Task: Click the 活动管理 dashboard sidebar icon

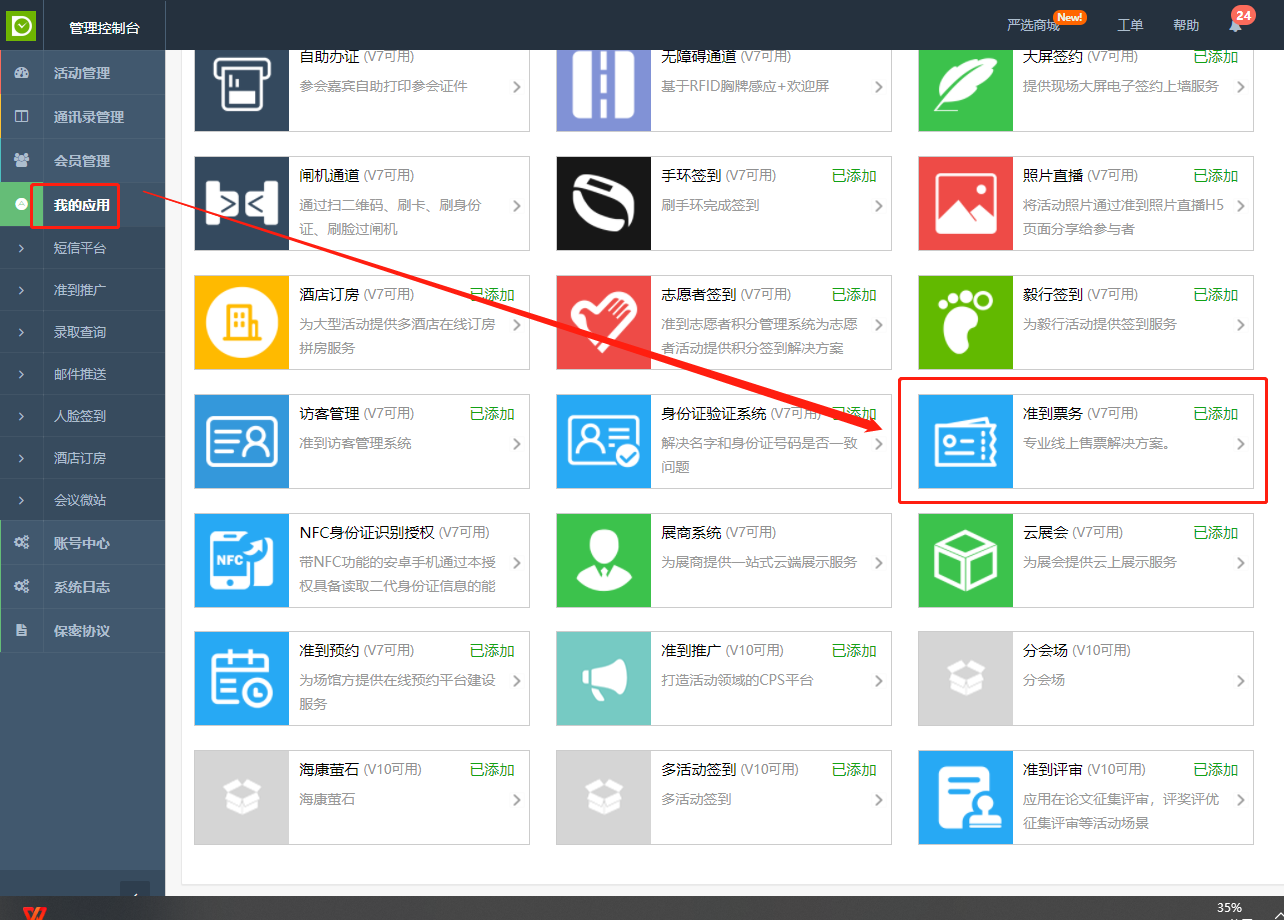Action: click(21, 73)
